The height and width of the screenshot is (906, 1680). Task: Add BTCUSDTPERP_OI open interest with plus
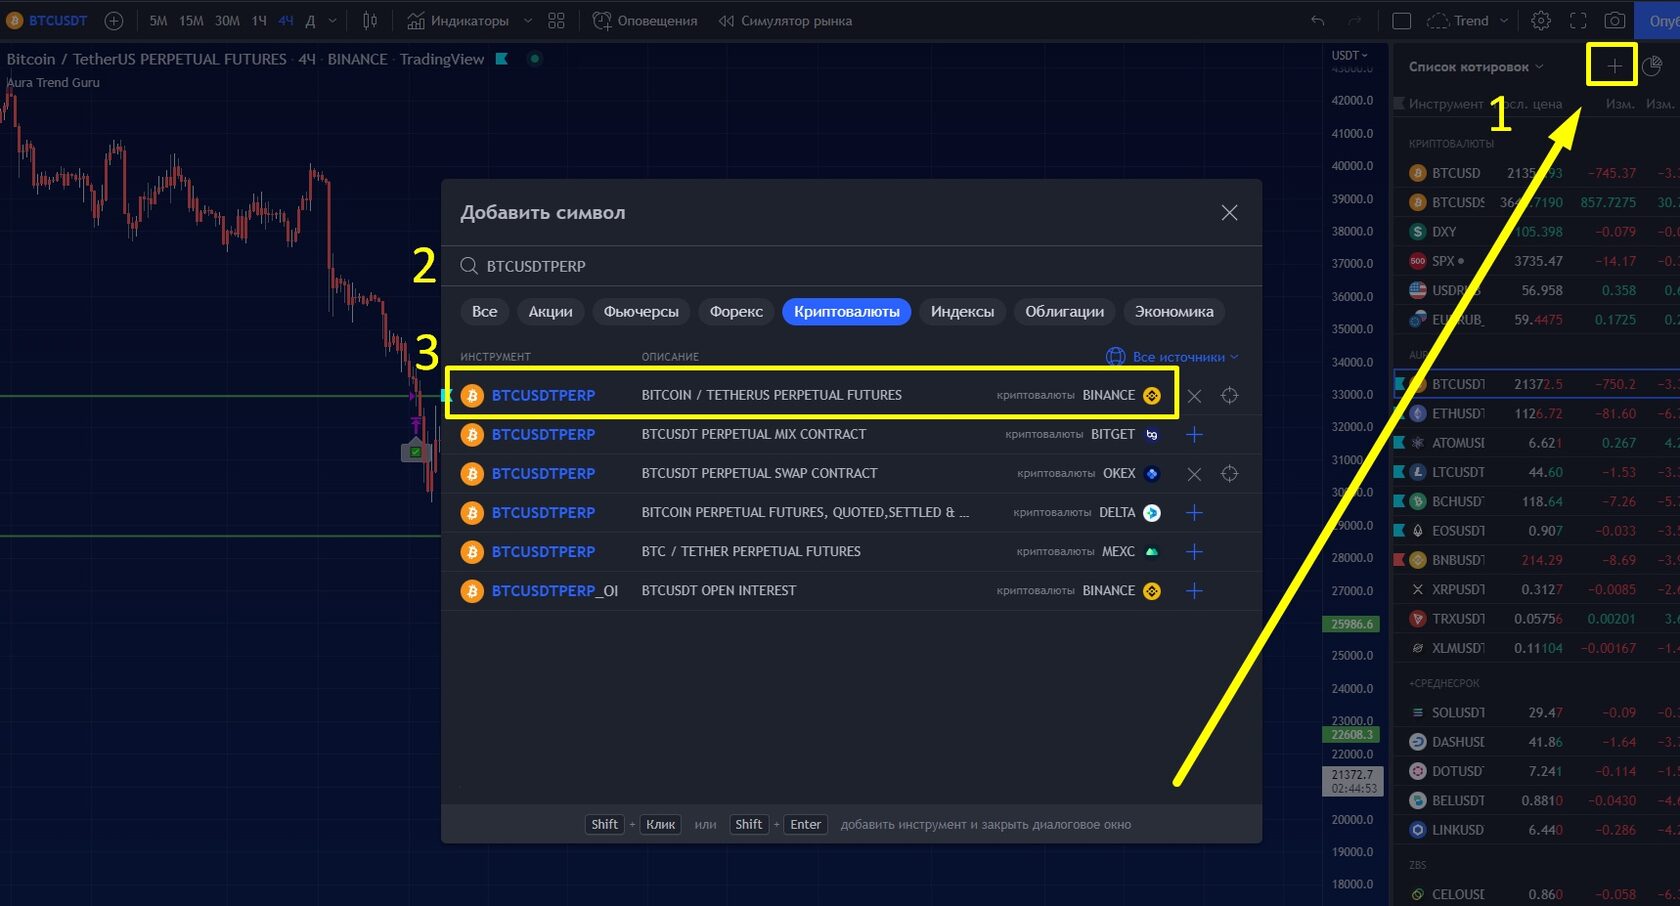1194,591
